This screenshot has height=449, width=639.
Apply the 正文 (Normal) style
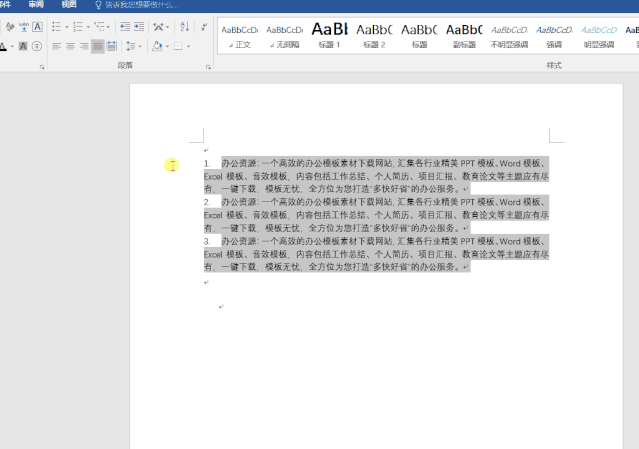point(240,36)
